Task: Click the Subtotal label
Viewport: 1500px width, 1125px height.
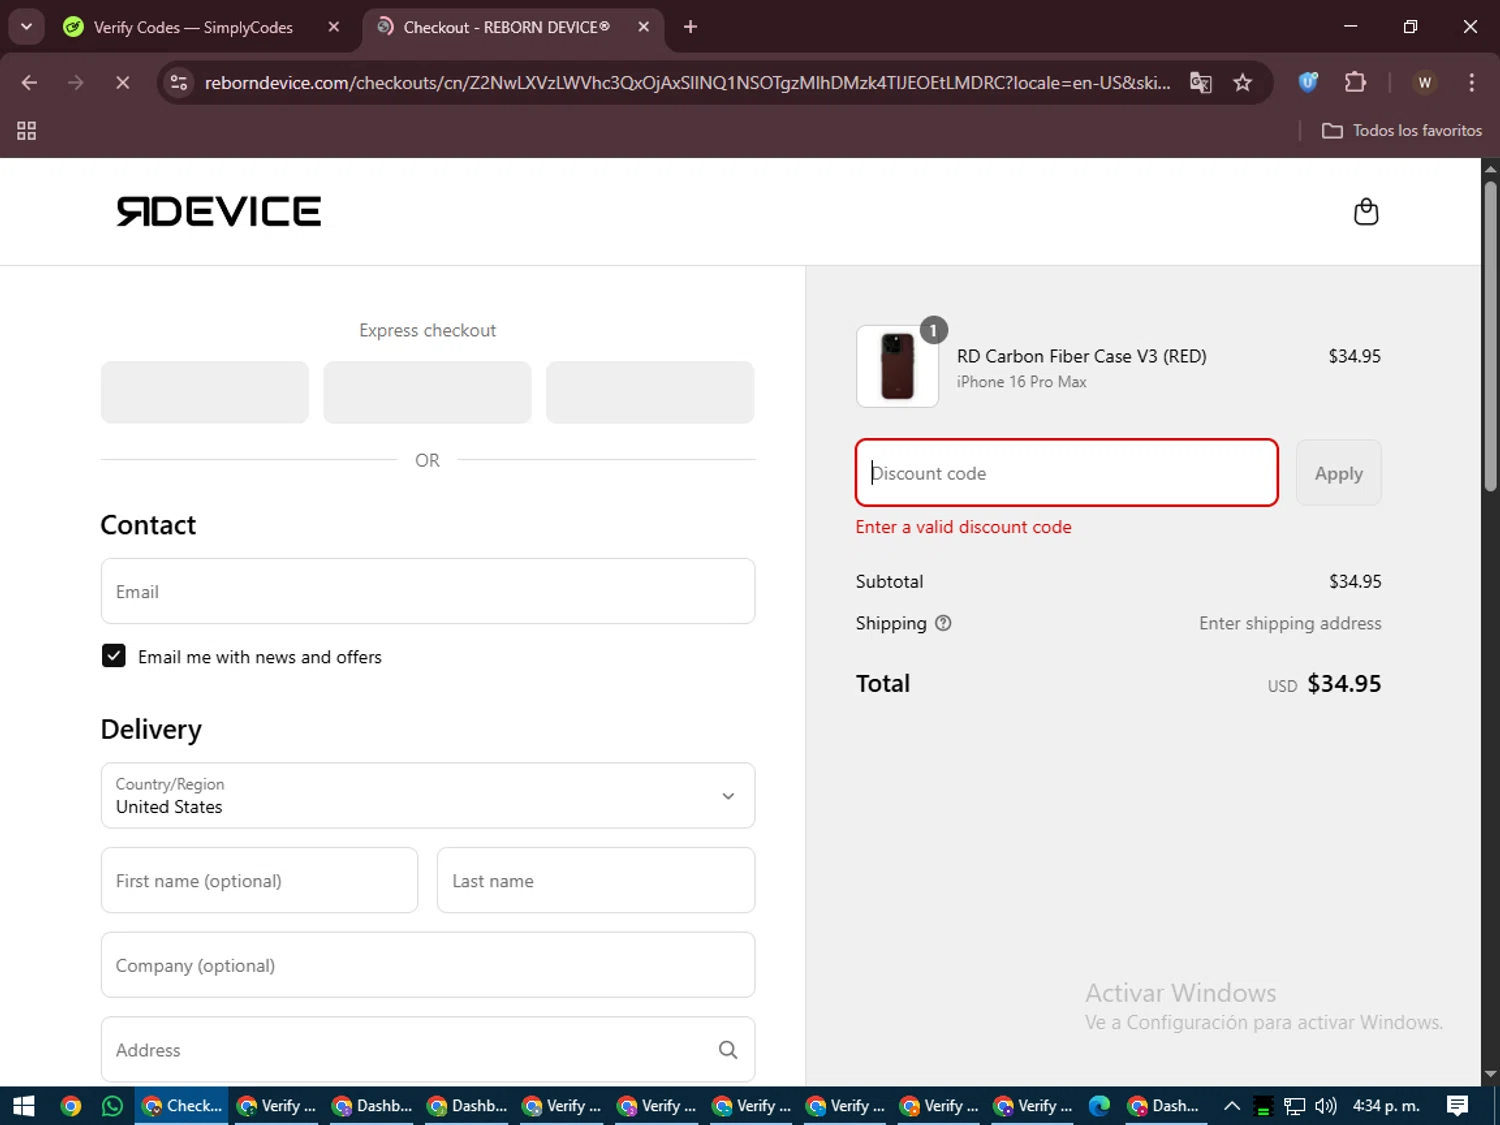Action: pos(889,581)
